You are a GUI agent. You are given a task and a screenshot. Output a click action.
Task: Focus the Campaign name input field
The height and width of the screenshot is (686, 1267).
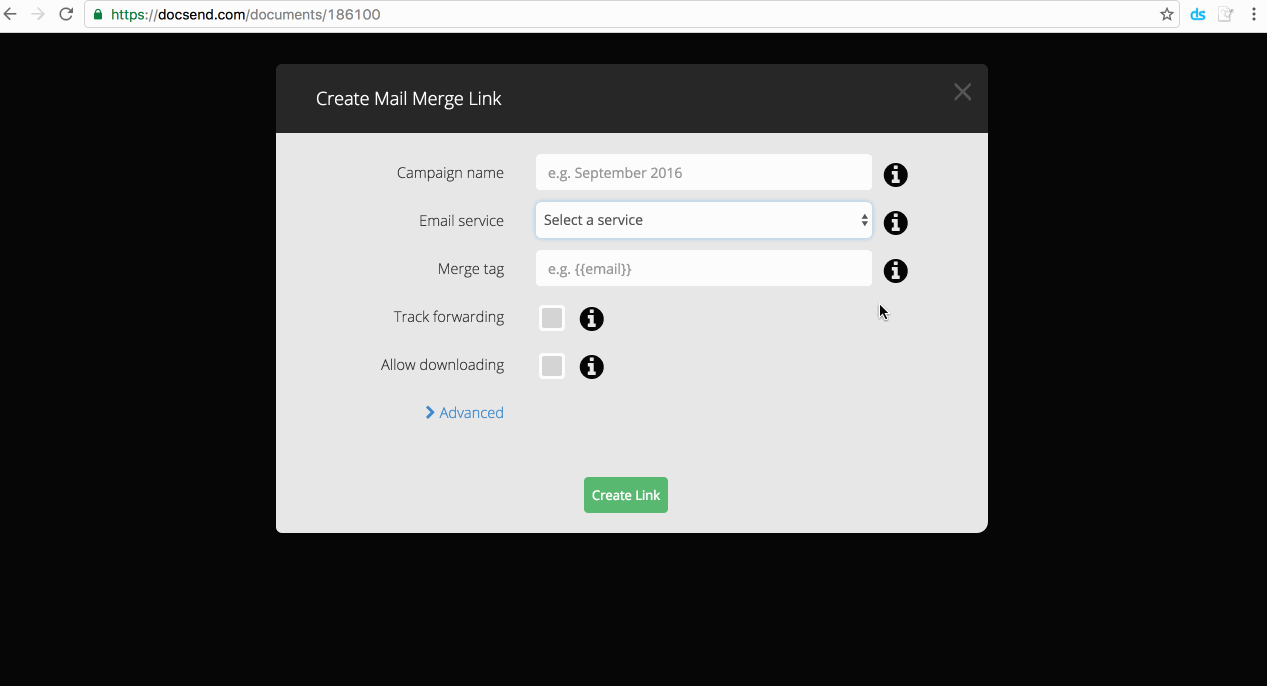click(x=704, y=172)
